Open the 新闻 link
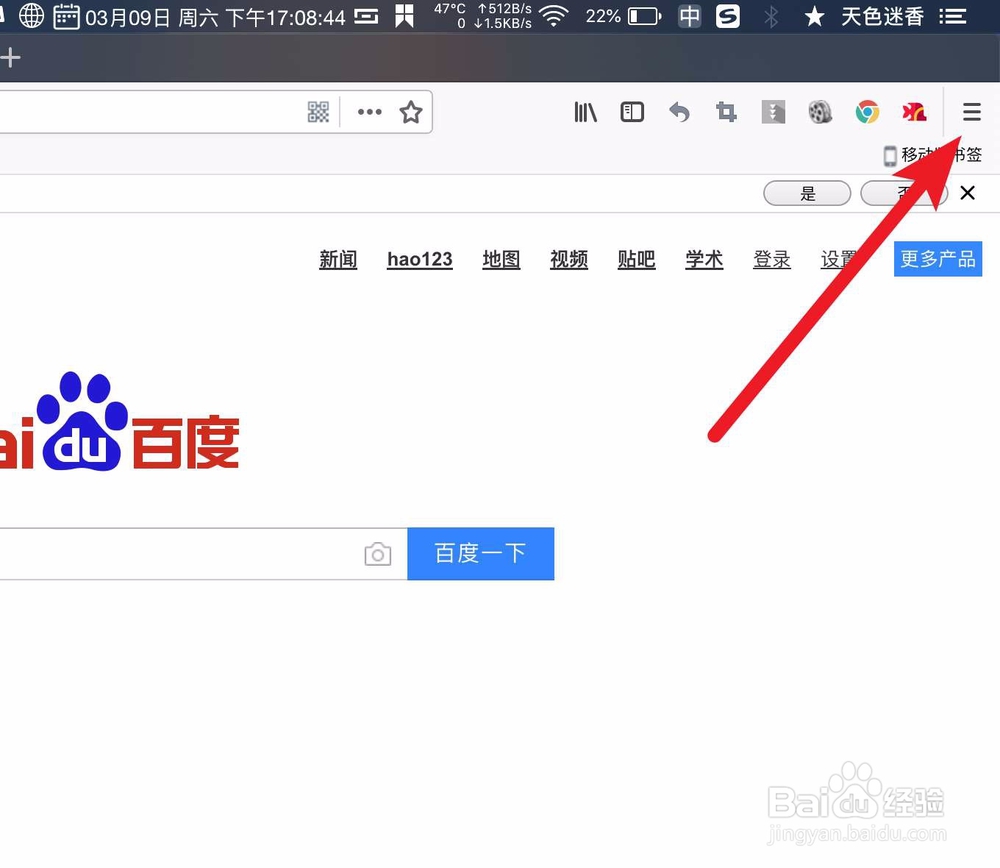 [x=338, y=259]
